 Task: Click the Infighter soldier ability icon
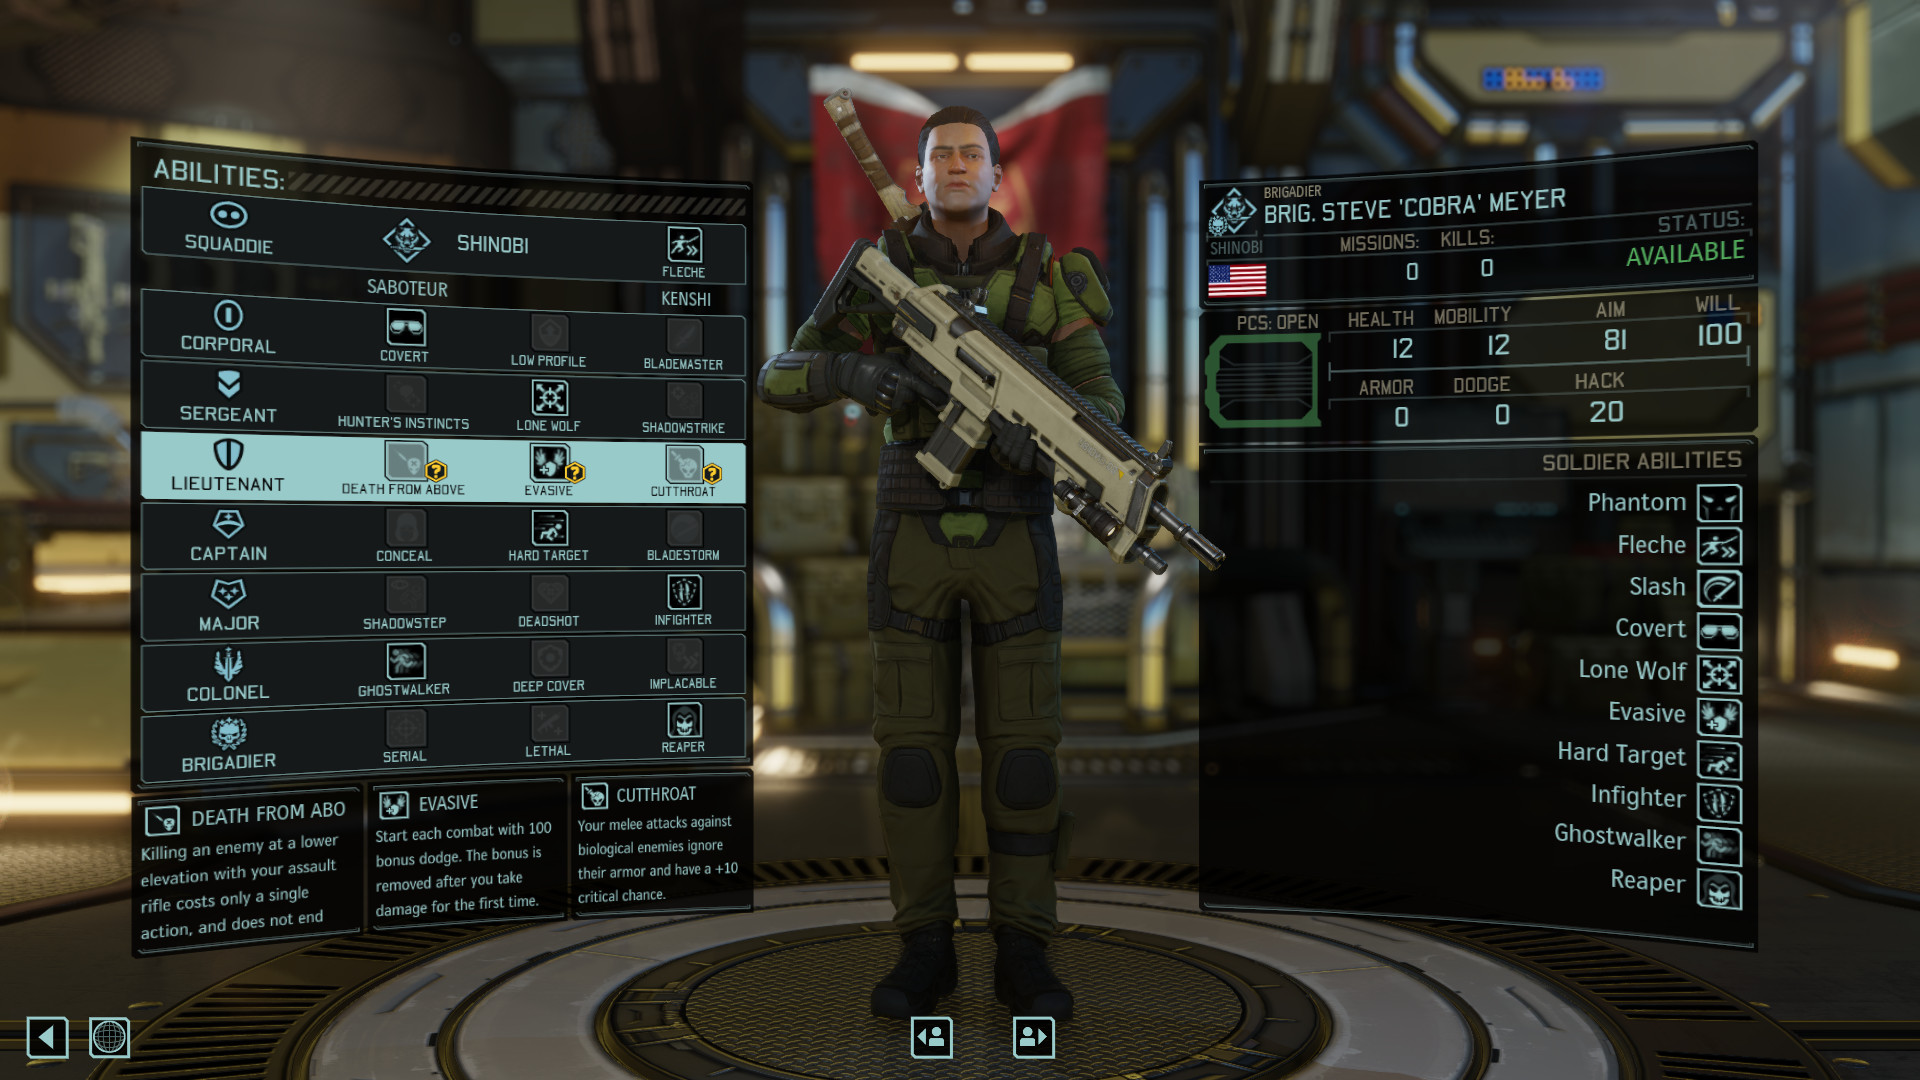(1724, 796)
